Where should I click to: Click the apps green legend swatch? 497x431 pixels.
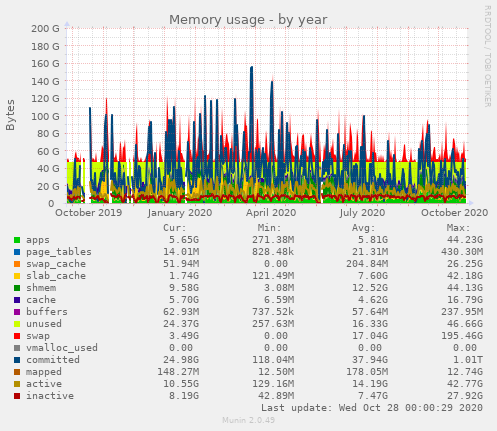click(17, 240)
